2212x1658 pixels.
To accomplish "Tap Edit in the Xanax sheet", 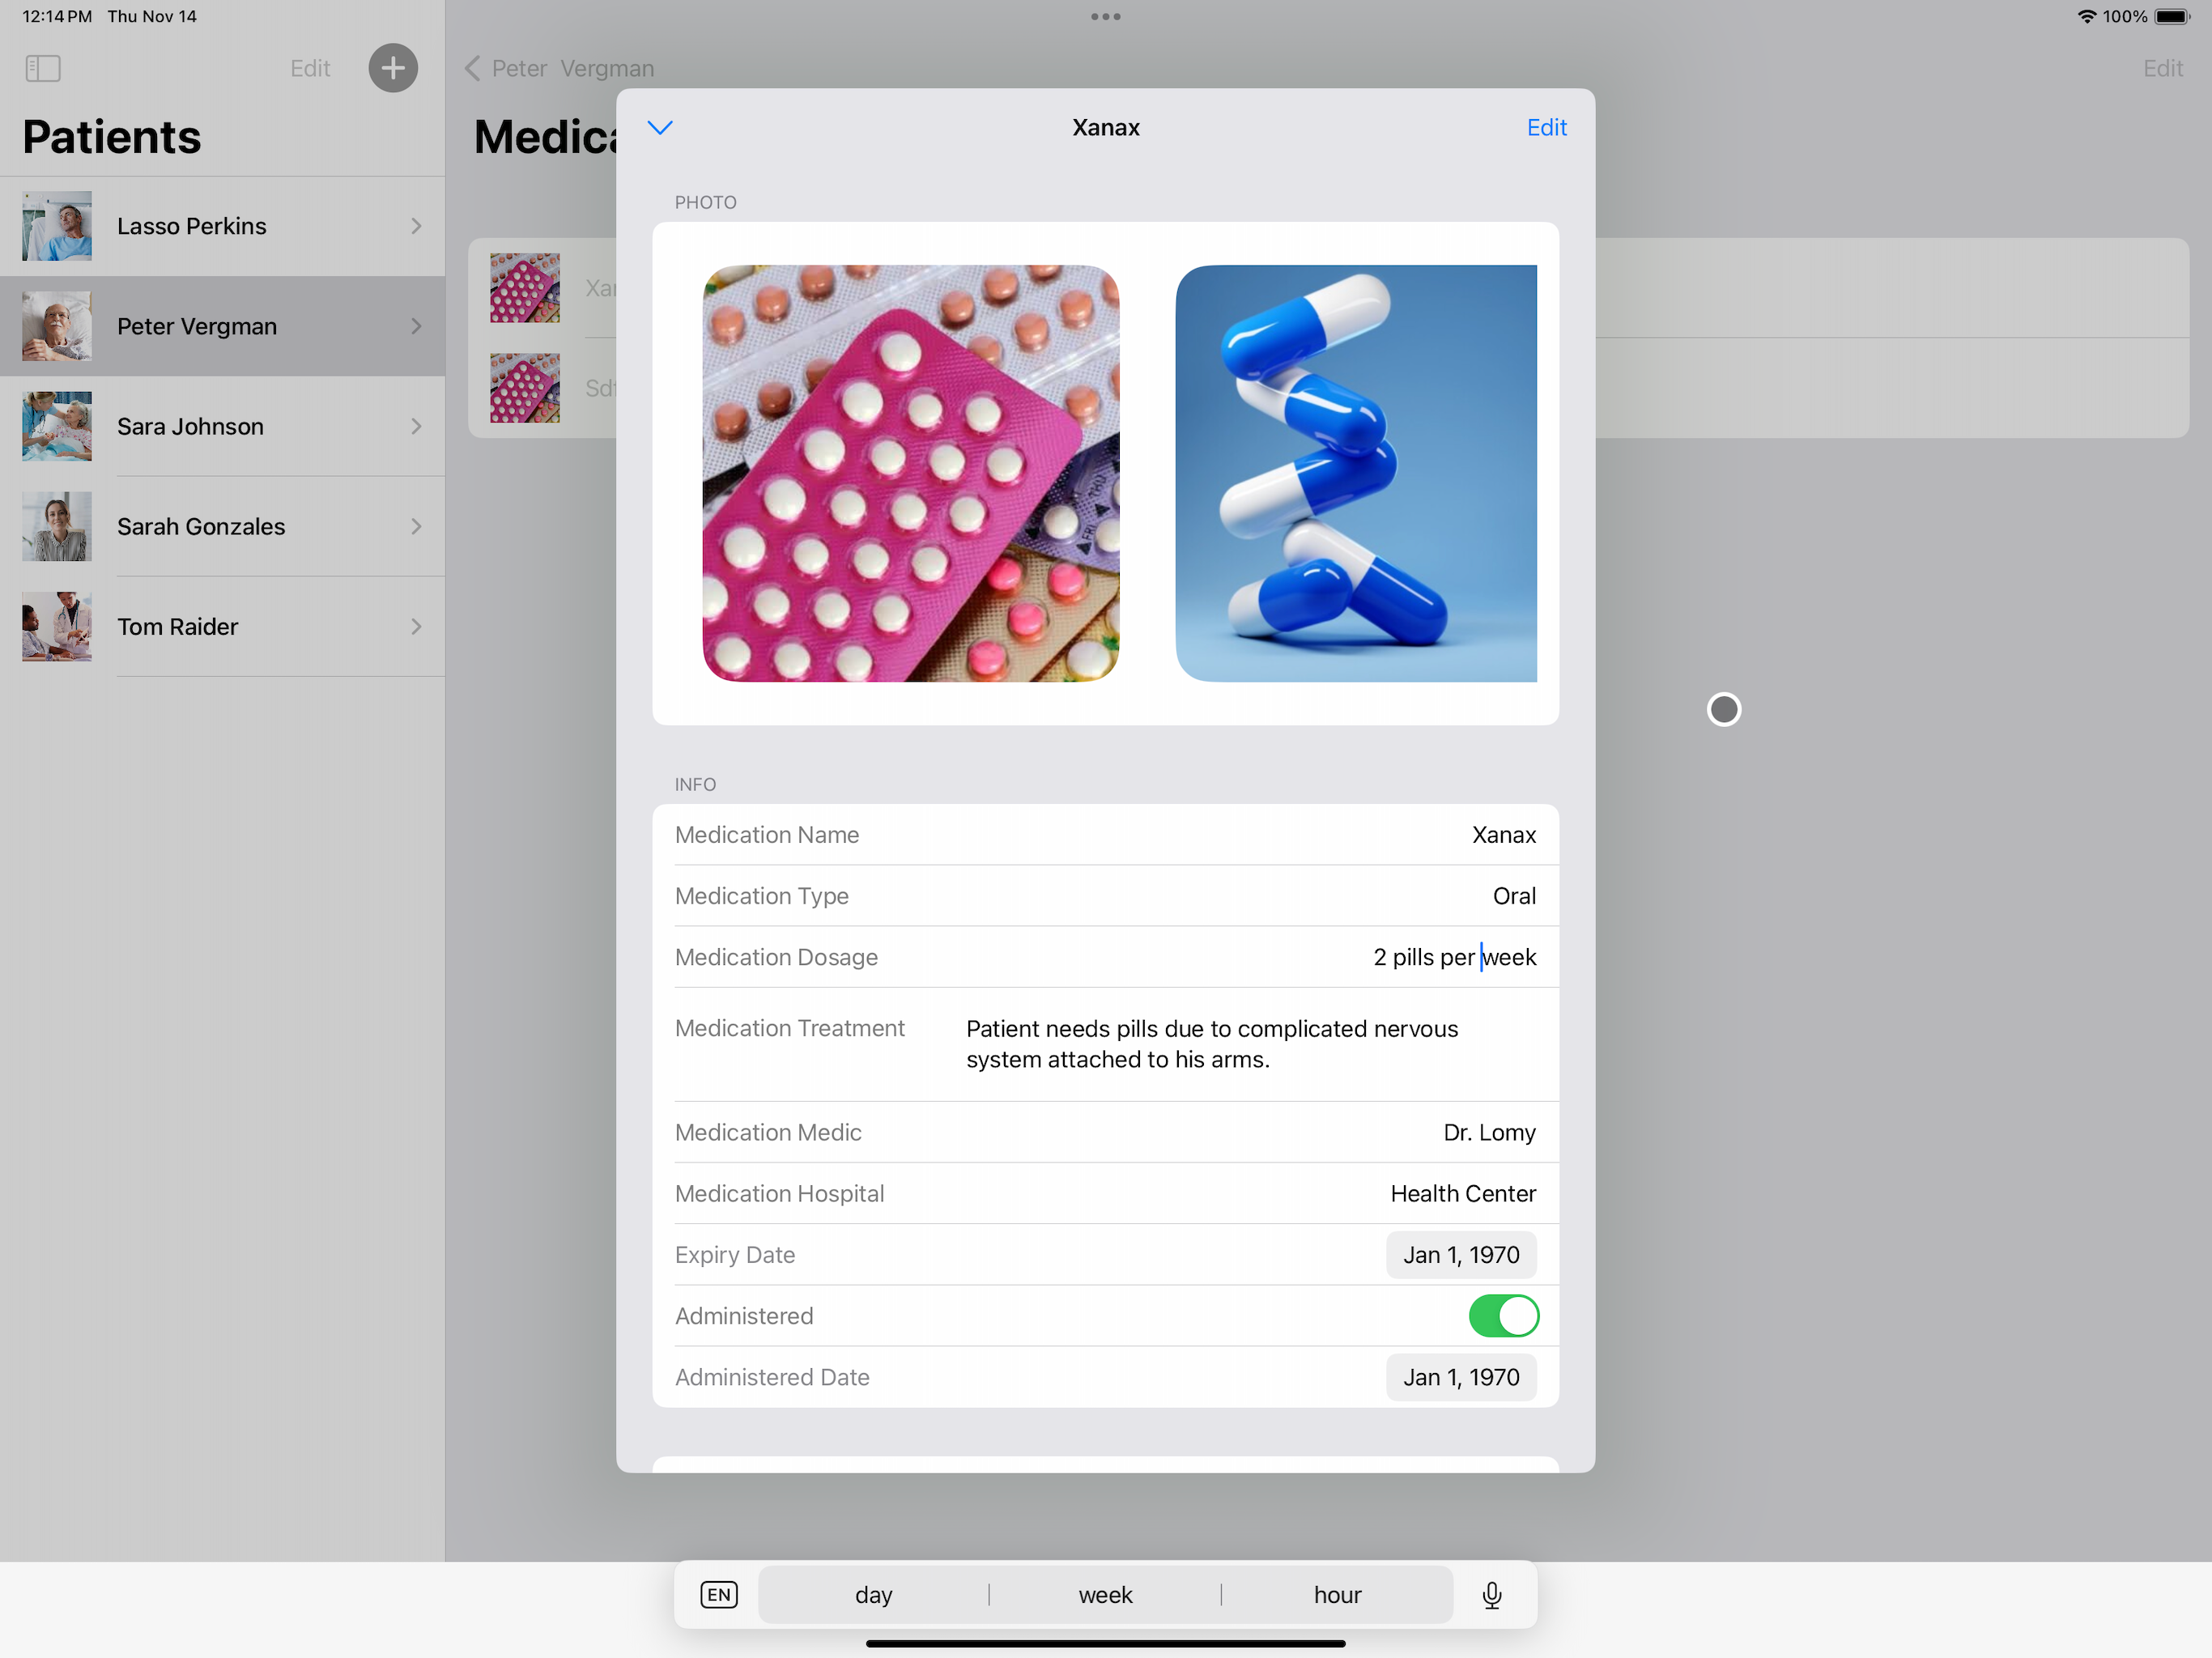I will tap(1546, 127).
